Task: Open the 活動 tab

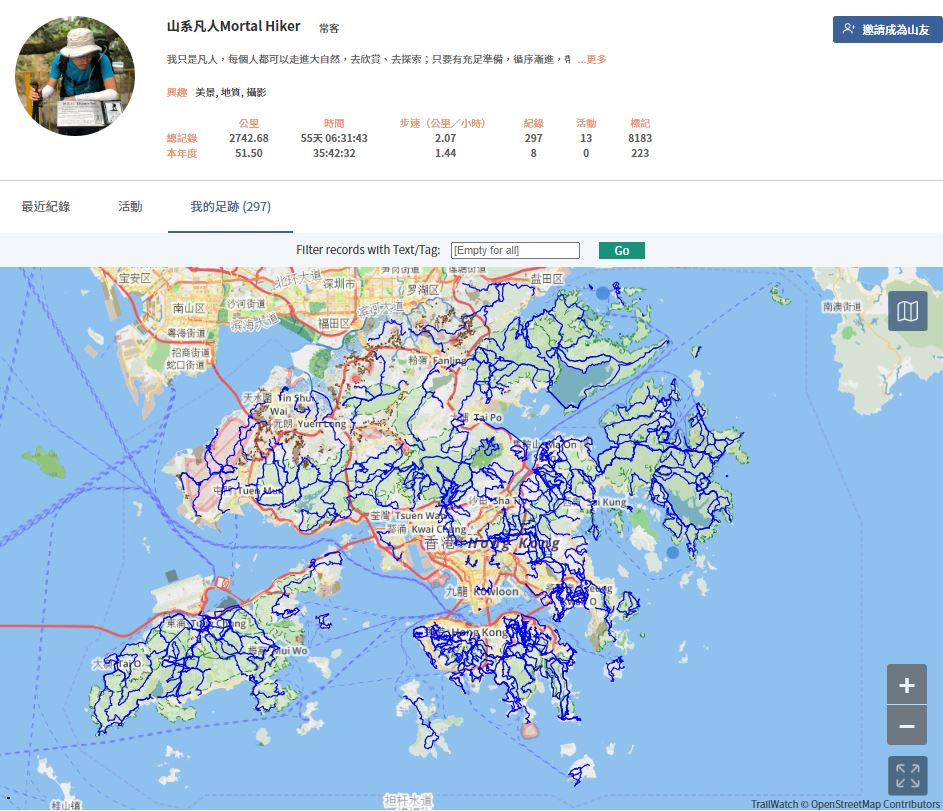Action: [130, 207]
